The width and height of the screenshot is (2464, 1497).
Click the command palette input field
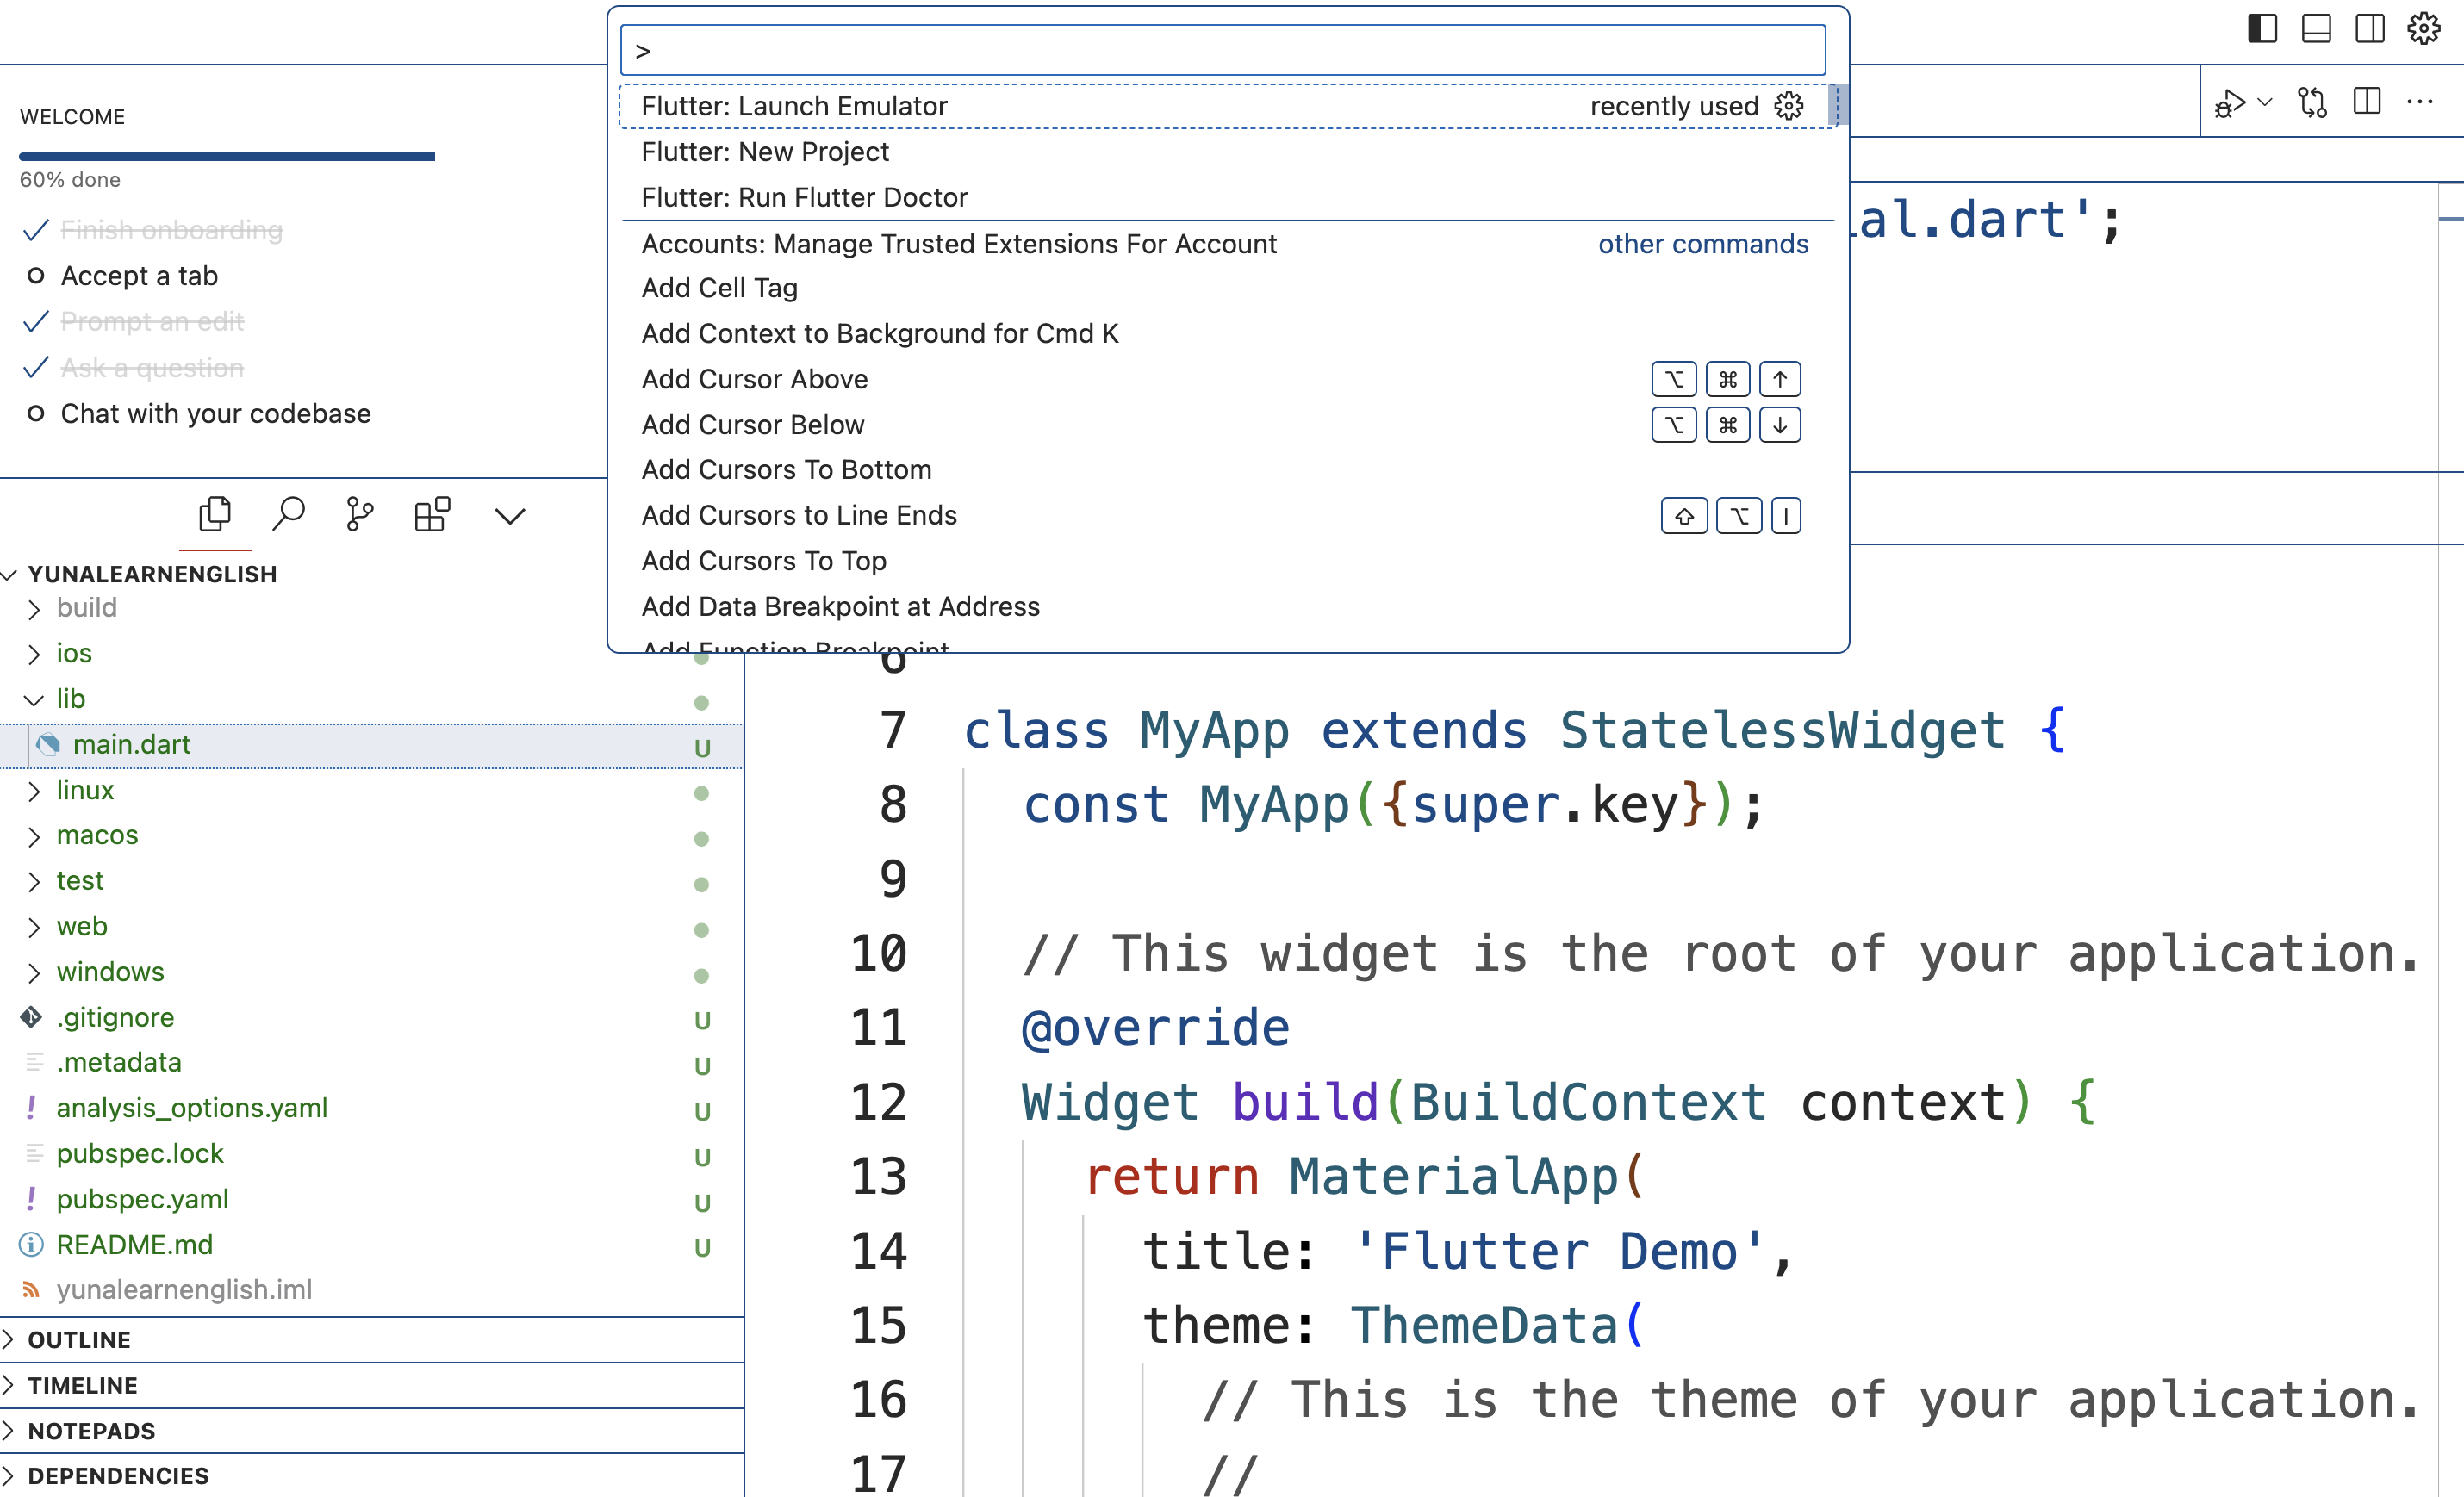tap(1223, 50)
